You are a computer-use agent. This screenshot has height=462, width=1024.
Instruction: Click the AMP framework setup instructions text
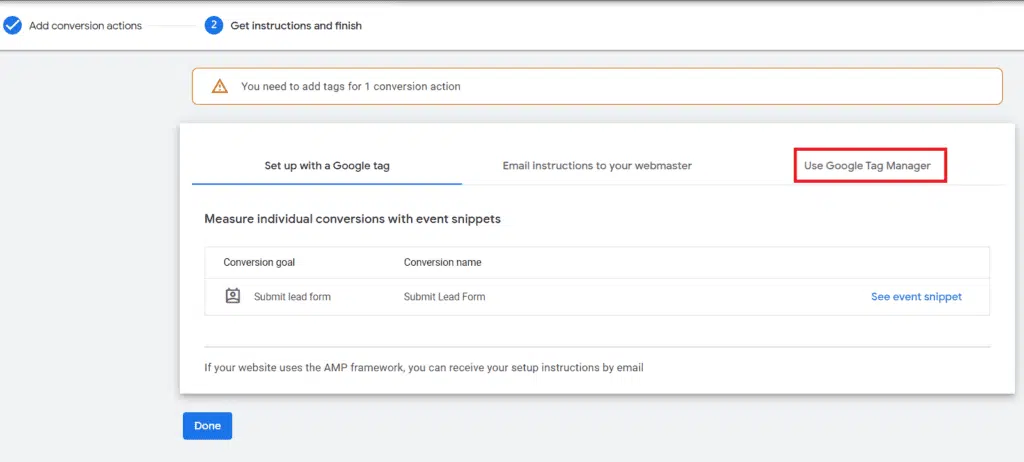[x=423, y=367]
